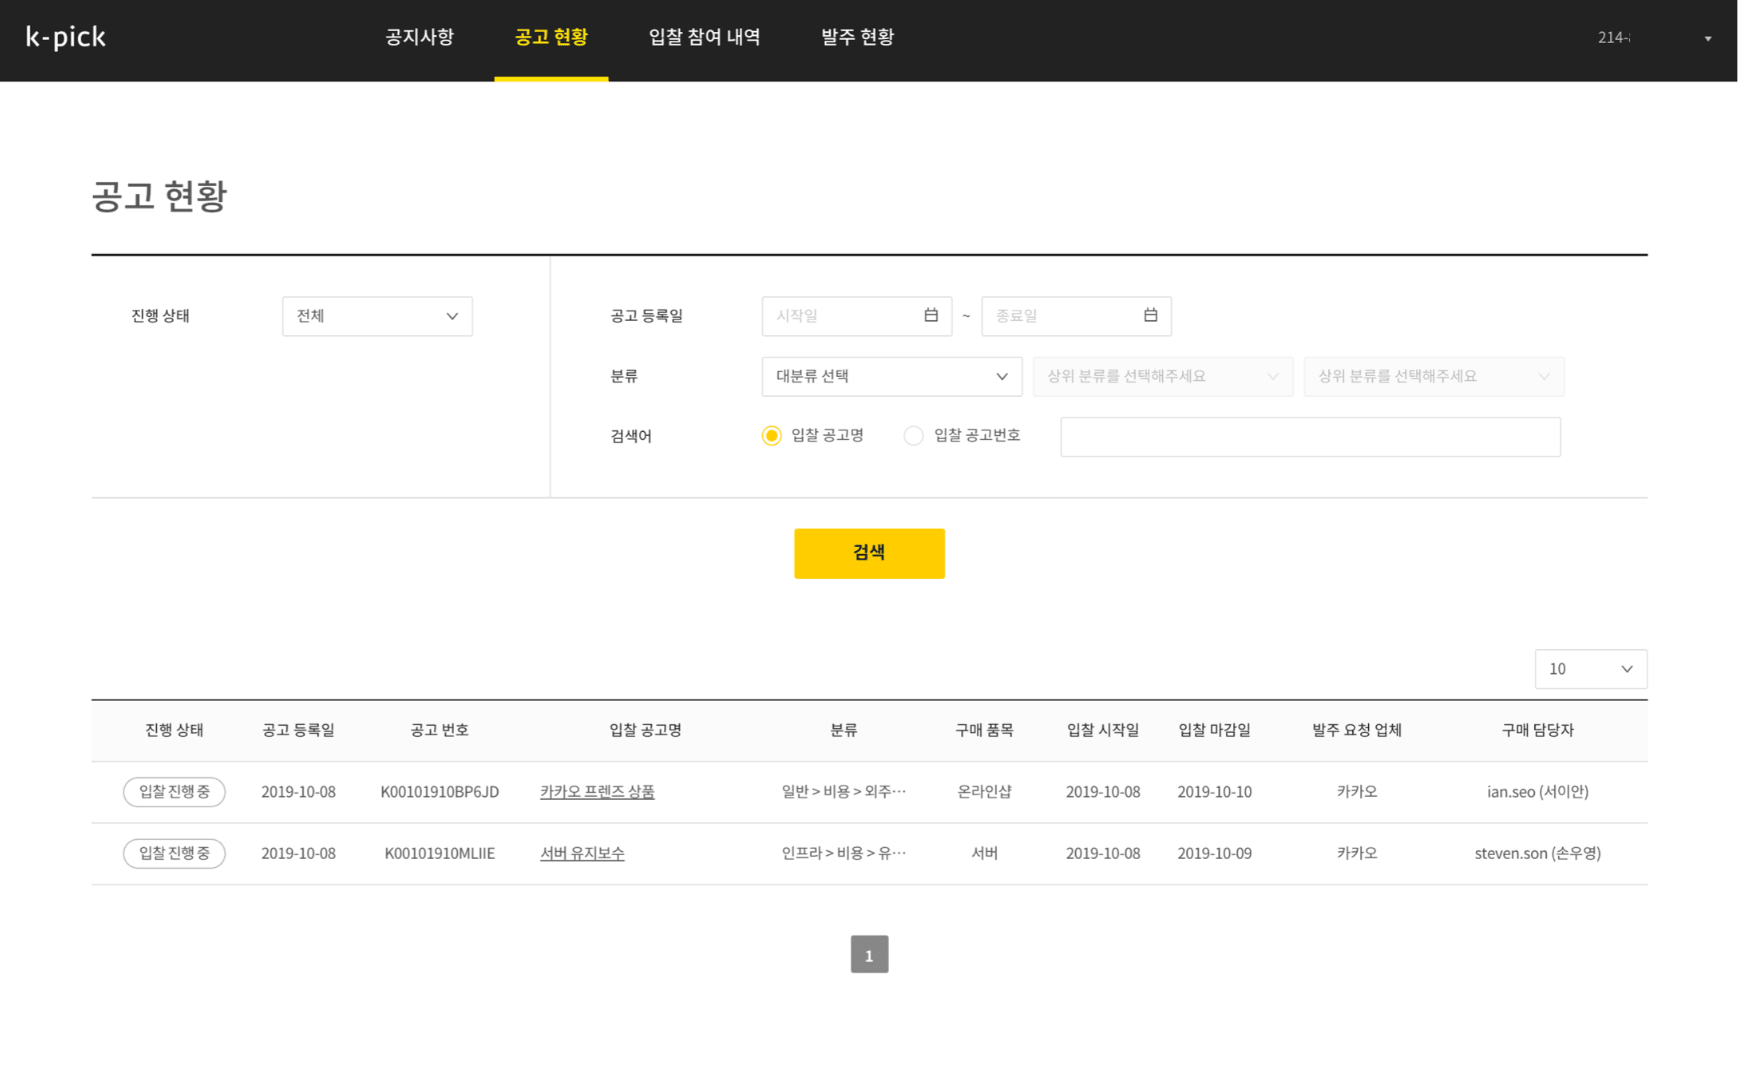Open the 종료일 calendar date picker
Screen dimensions: 1740x1082
pos(1150,316)
